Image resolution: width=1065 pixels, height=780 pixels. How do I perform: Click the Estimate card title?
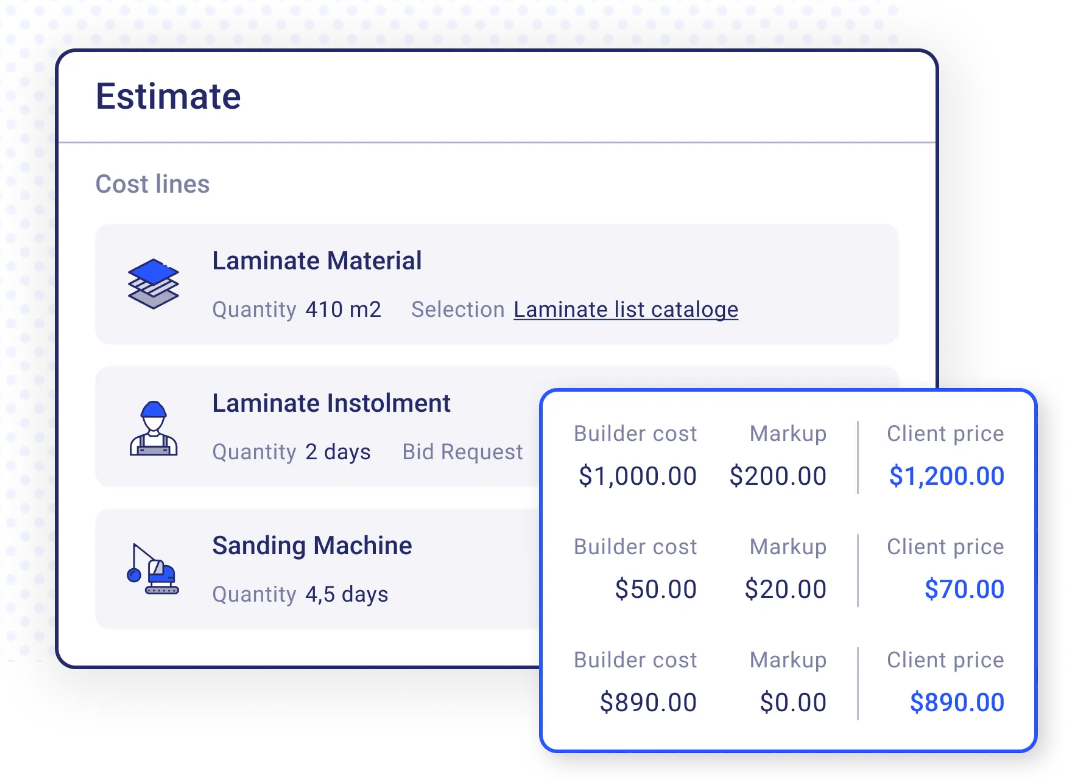click(x=168, y=96)
